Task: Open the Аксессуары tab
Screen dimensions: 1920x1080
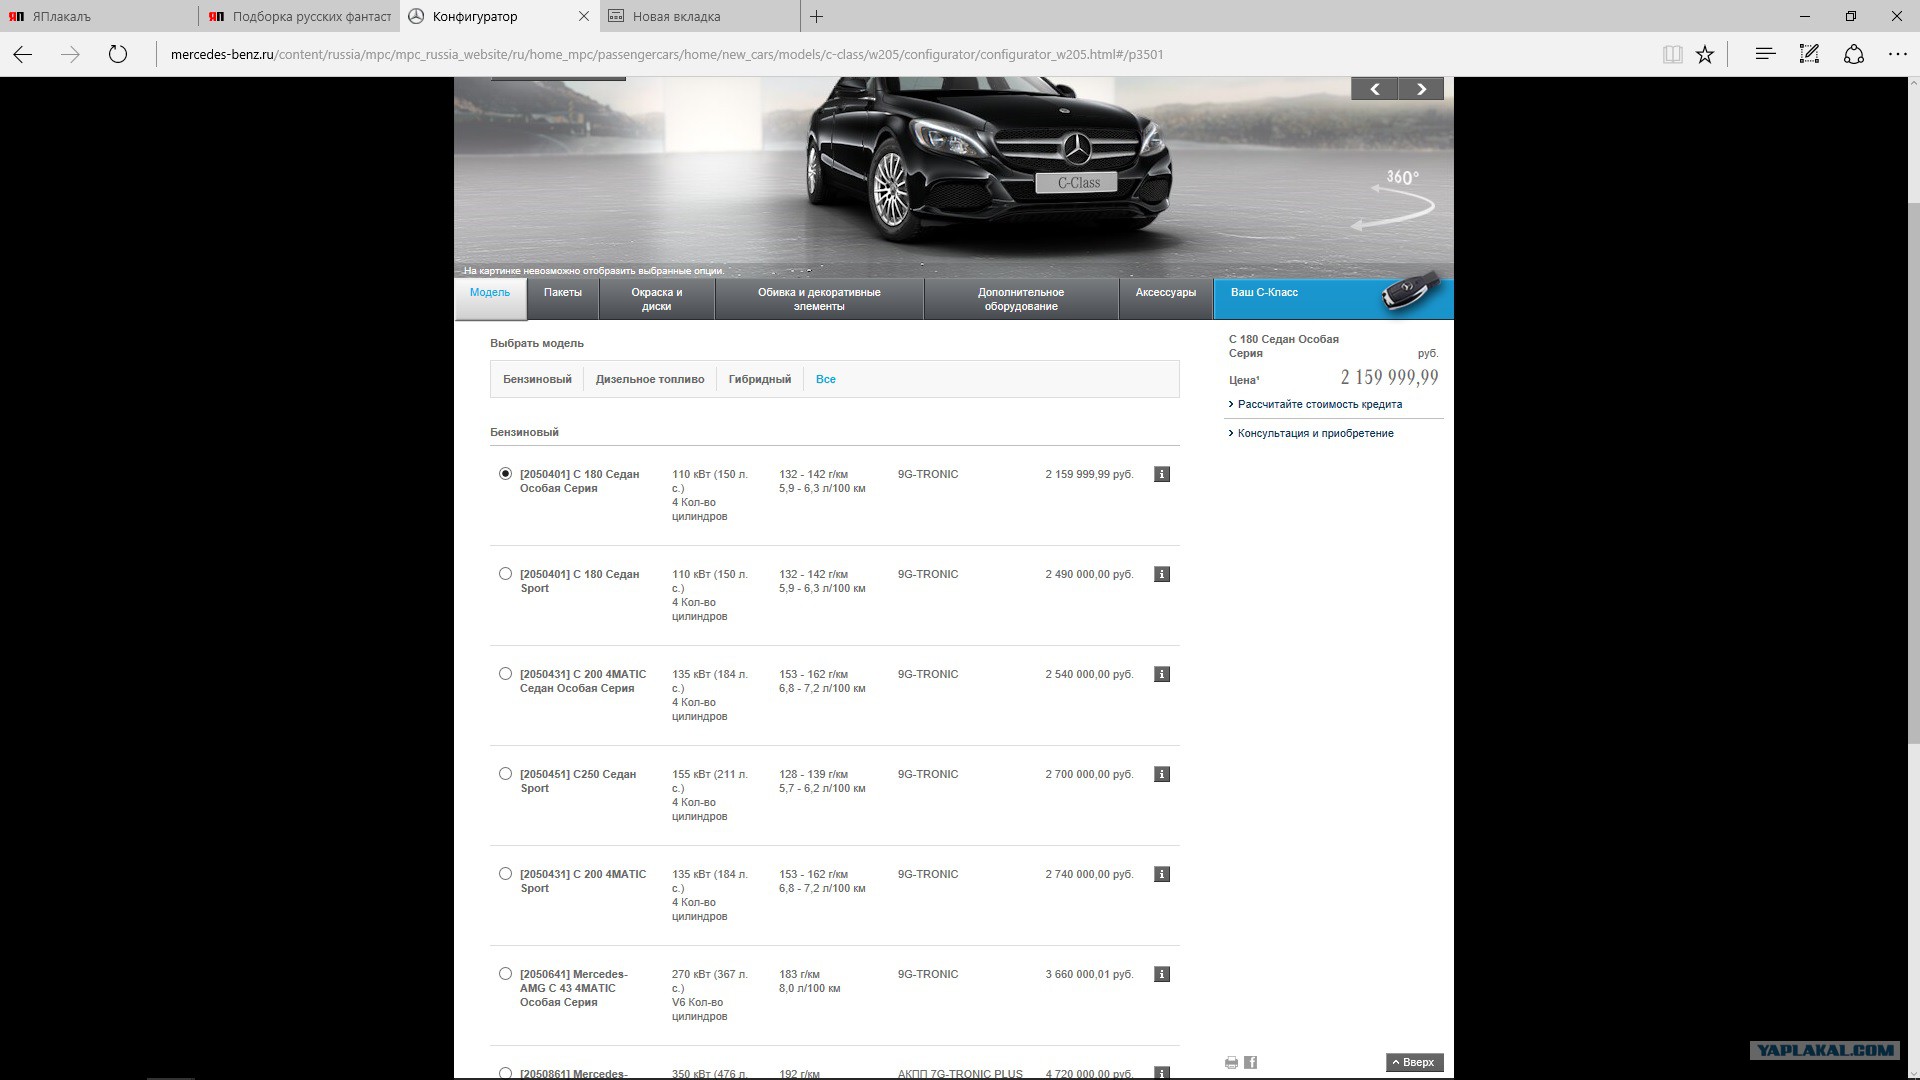Action: [x=1166, y=298]
